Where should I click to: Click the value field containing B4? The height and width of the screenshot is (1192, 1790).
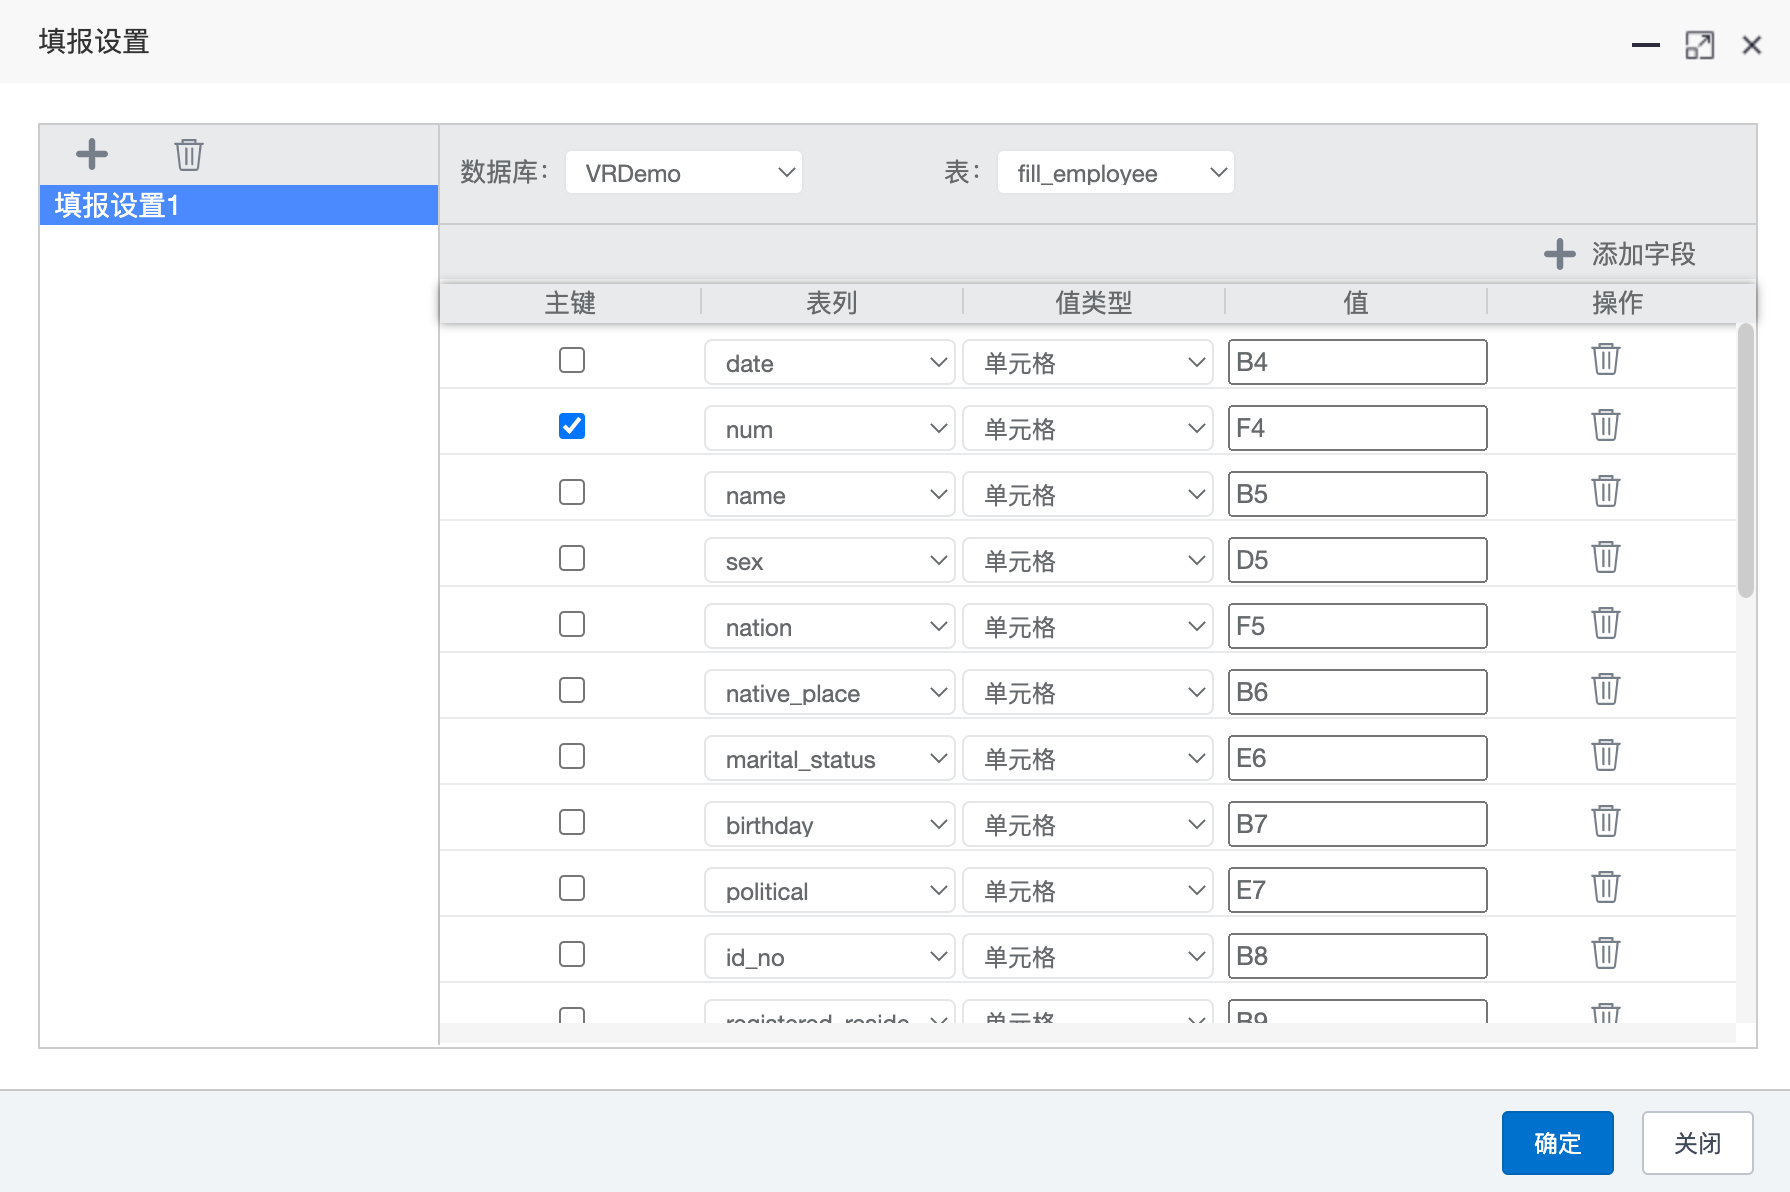pyautogui.click(x=1357, y=362)
